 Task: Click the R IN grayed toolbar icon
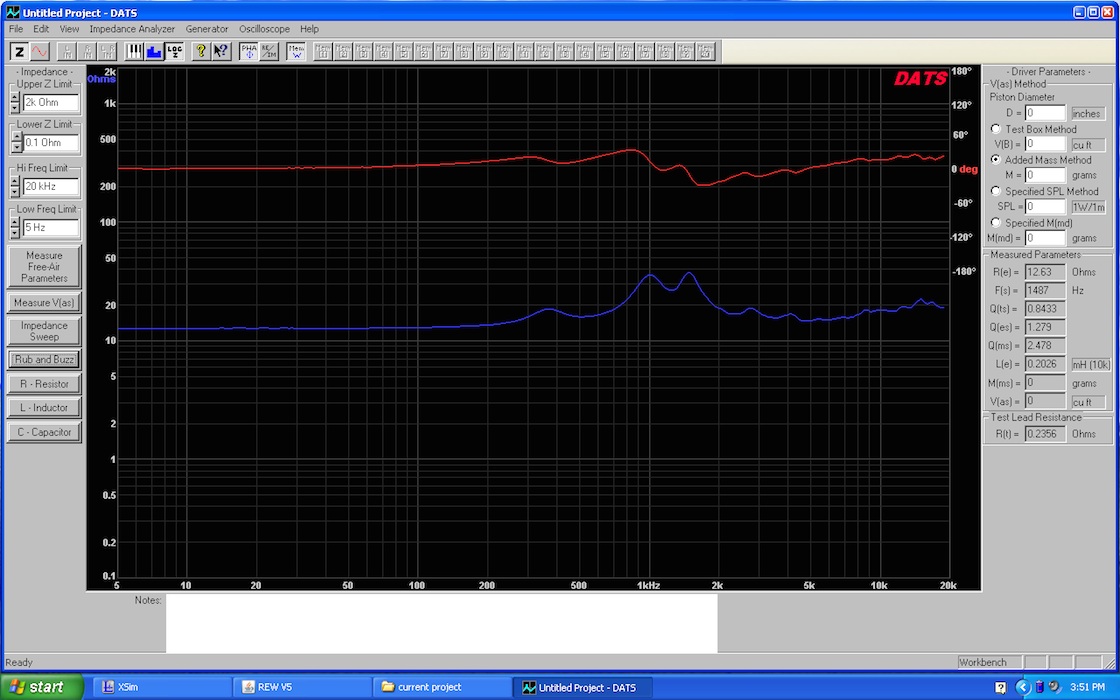coord(87,51)
